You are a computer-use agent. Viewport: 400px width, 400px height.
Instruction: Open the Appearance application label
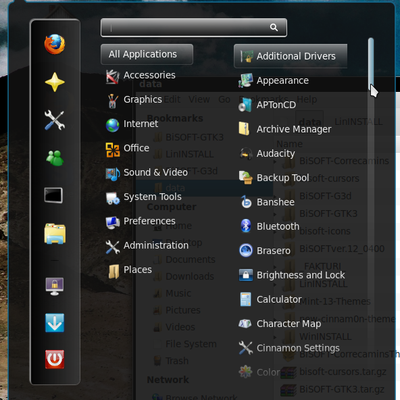point(282,81)
